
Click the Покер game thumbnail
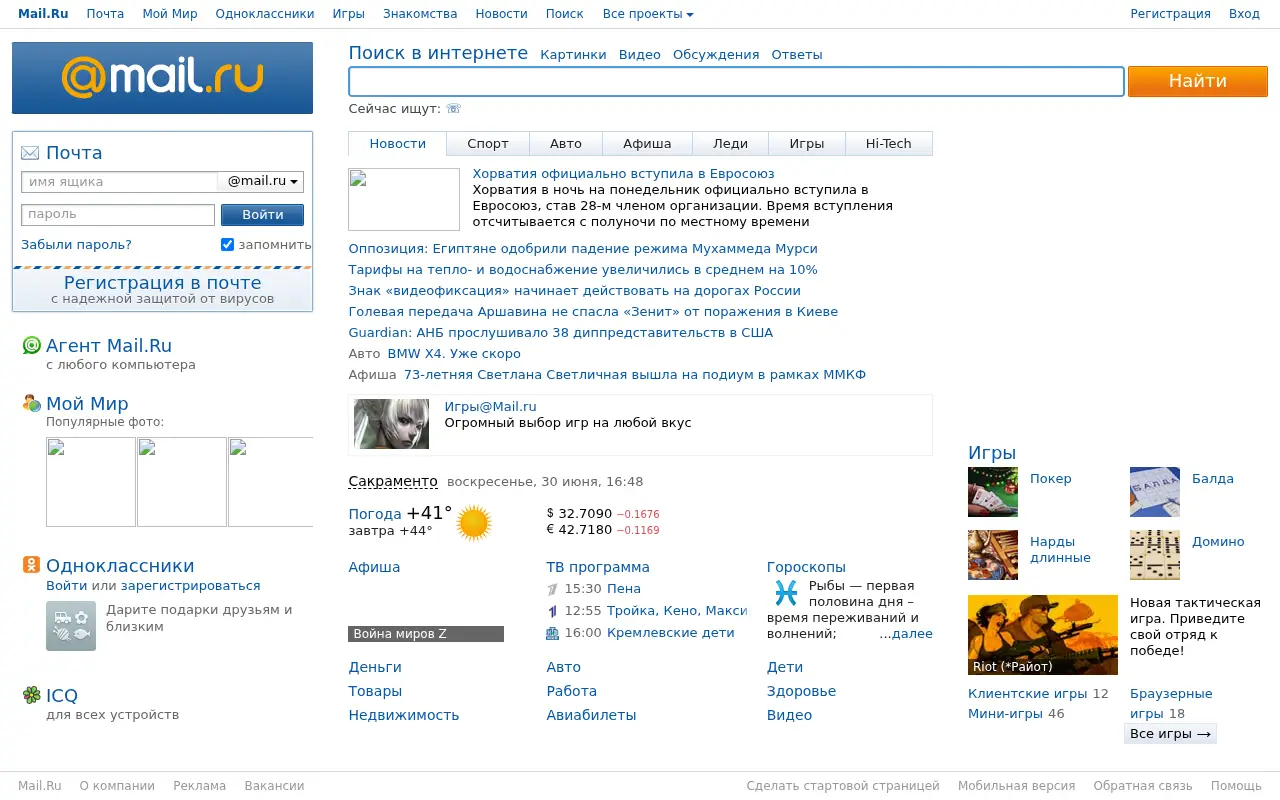[x=993, y=492]
